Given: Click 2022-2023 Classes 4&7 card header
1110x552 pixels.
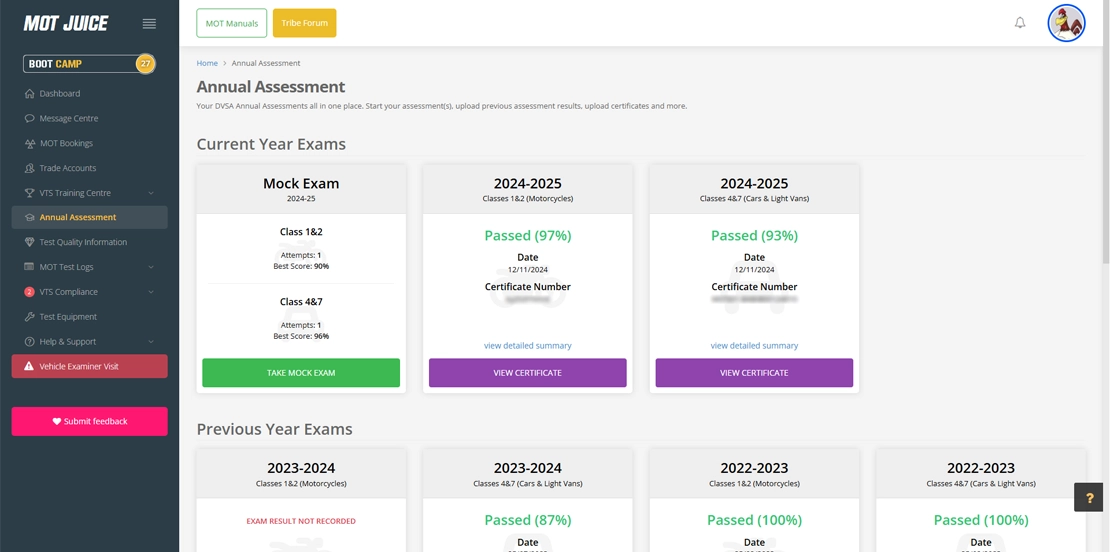Looking at the screenshot, I should pyautogui.click(x=980, y=473).
